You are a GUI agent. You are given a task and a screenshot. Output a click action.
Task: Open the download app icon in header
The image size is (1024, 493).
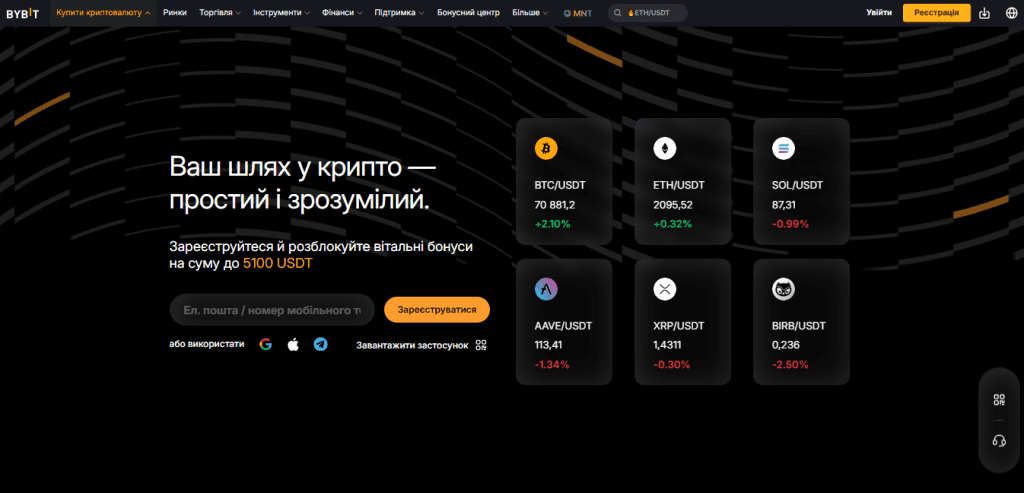pos(985,13)
